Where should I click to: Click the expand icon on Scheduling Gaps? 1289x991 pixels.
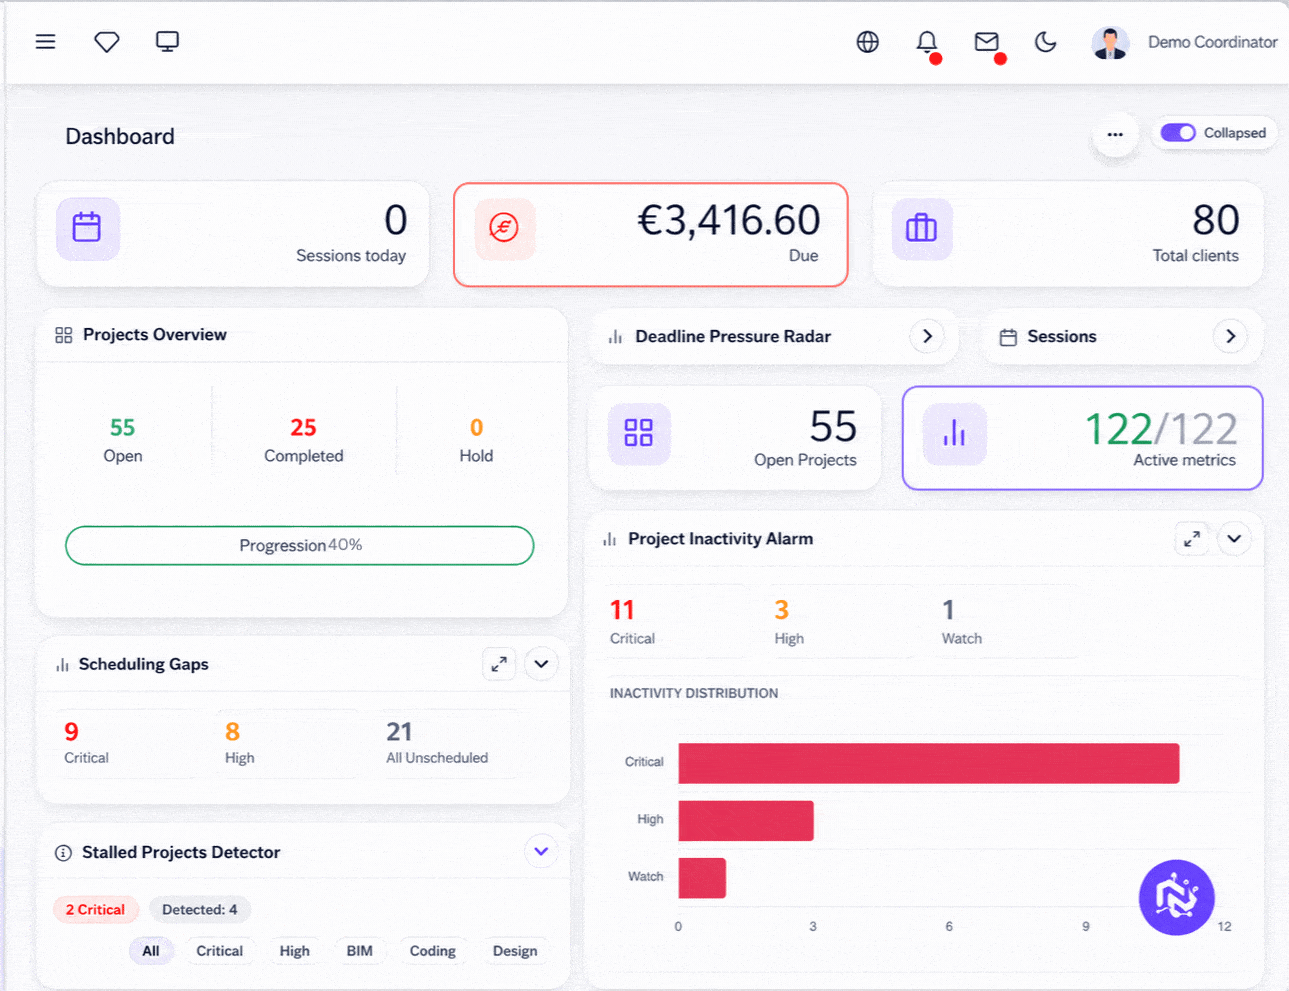(x=499, y=664)
